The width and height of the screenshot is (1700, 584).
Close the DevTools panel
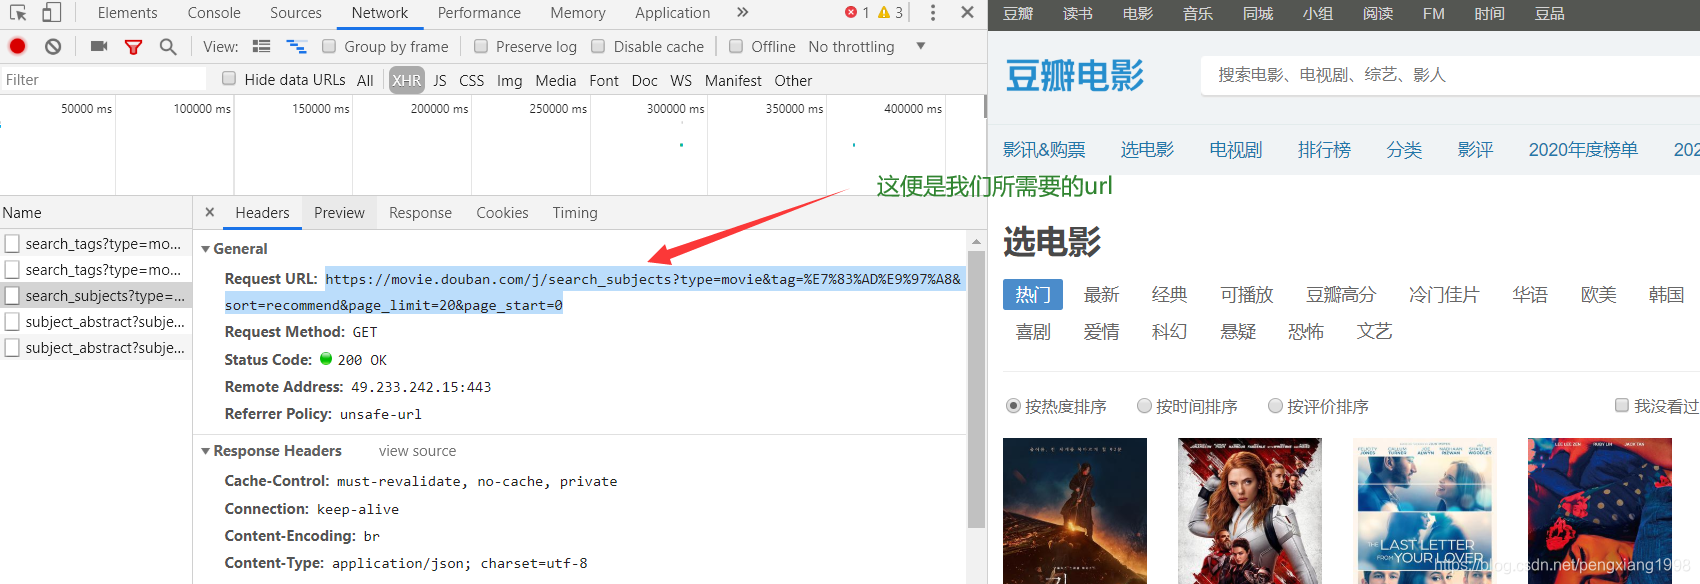click(967, 13)
